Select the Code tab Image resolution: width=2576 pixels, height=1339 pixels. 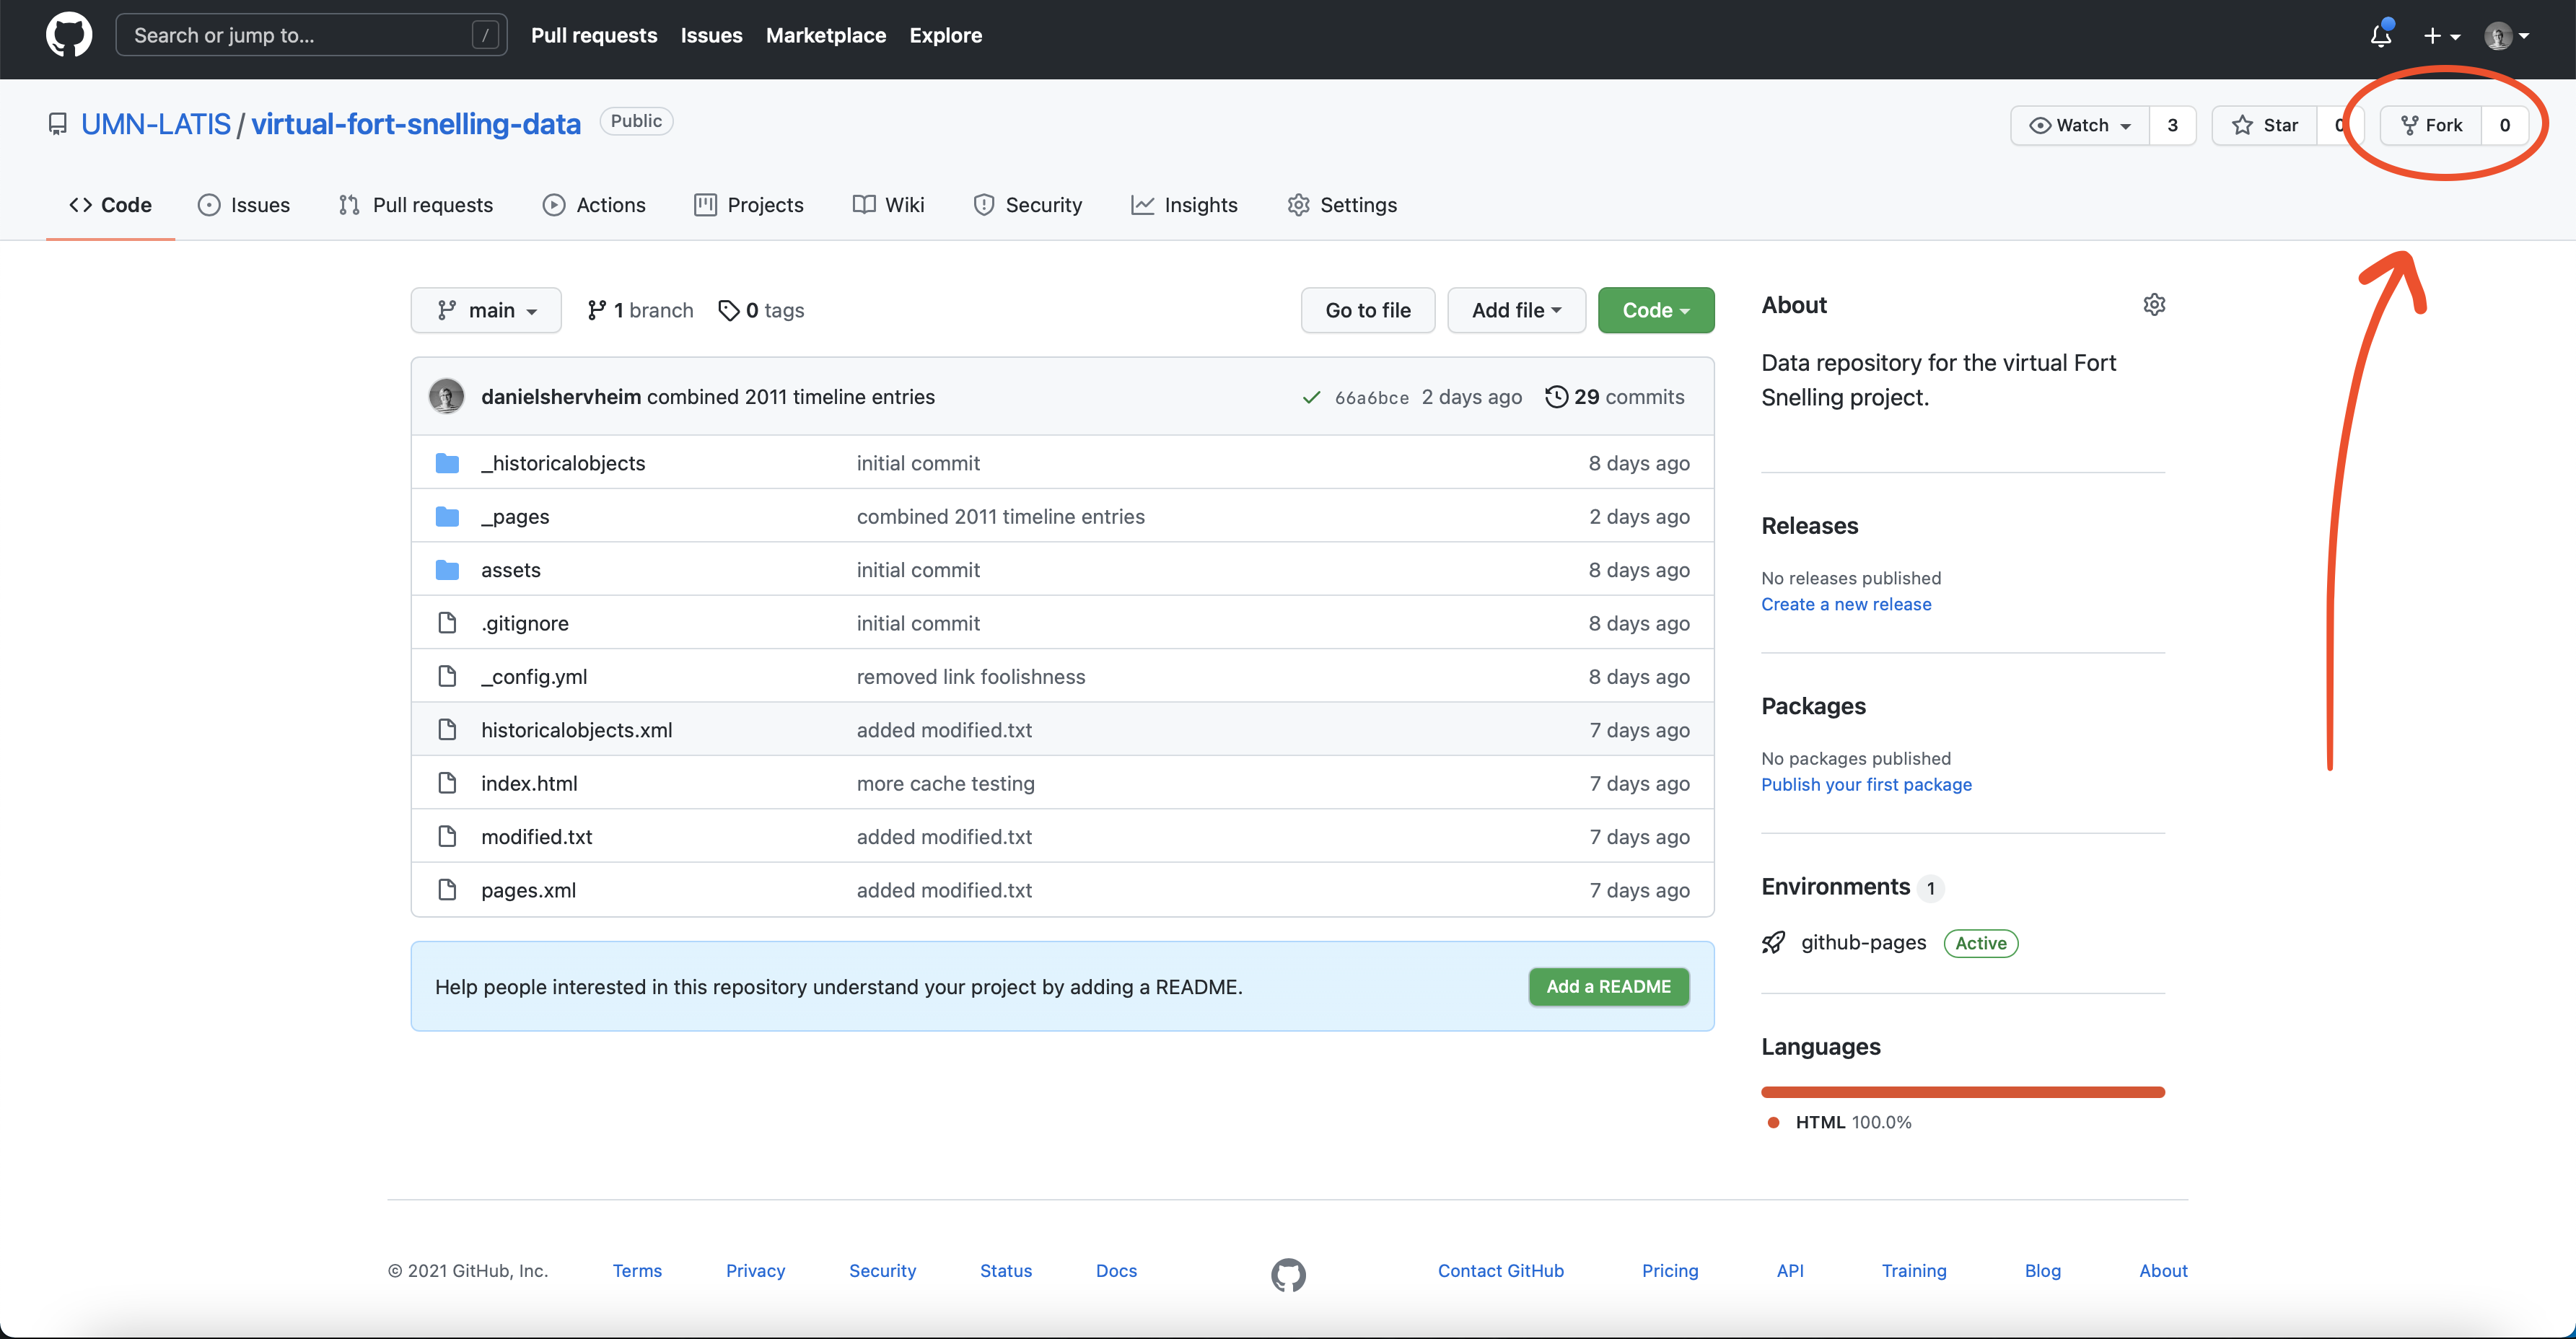110,205
